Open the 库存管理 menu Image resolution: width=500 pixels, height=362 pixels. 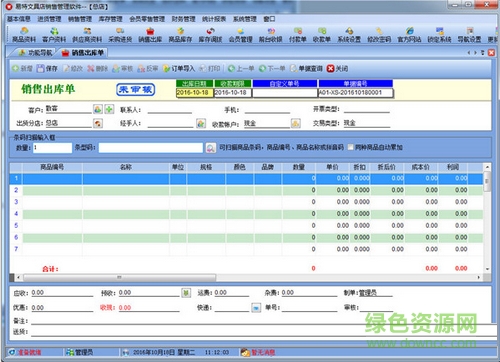[x=111, y=19]
